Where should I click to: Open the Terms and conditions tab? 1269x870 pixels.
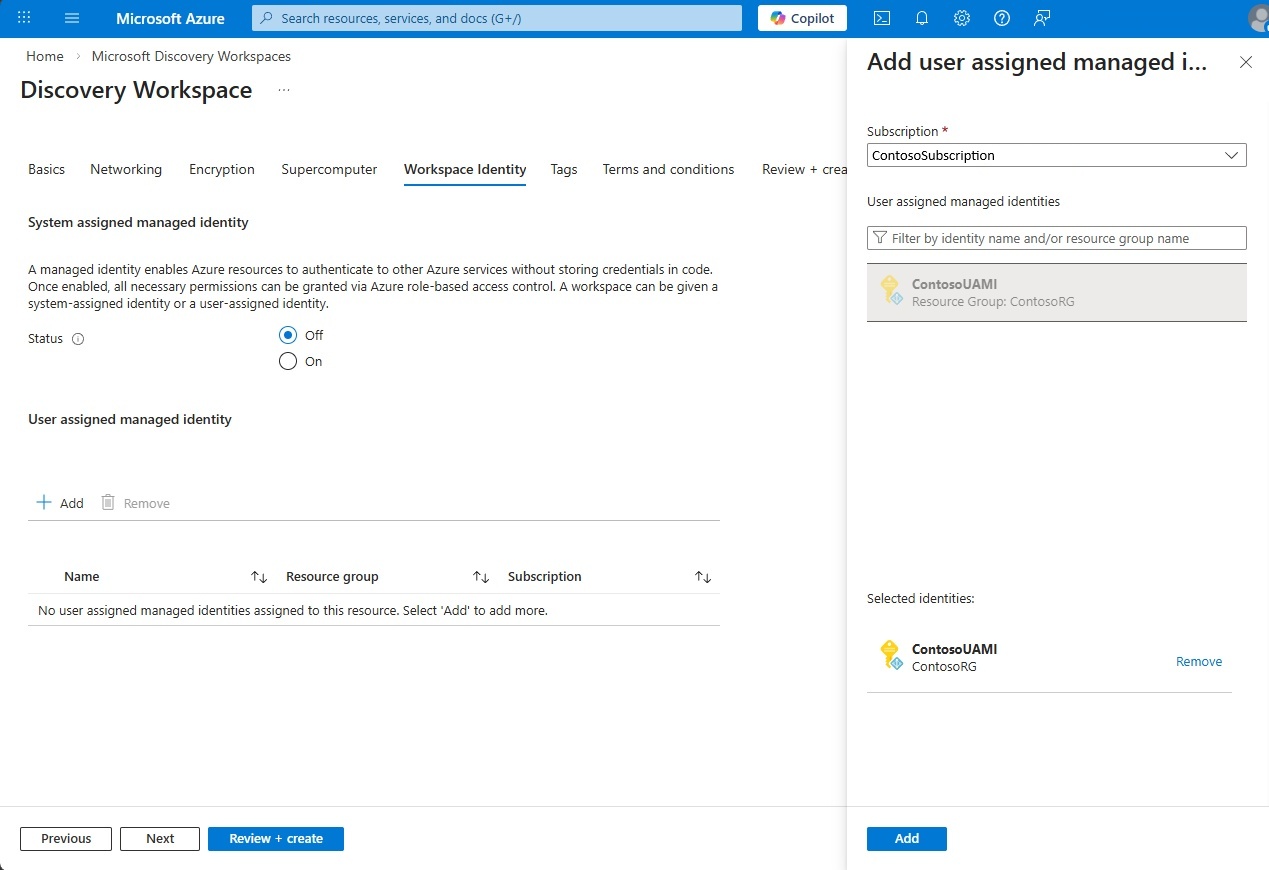(668, 169)
